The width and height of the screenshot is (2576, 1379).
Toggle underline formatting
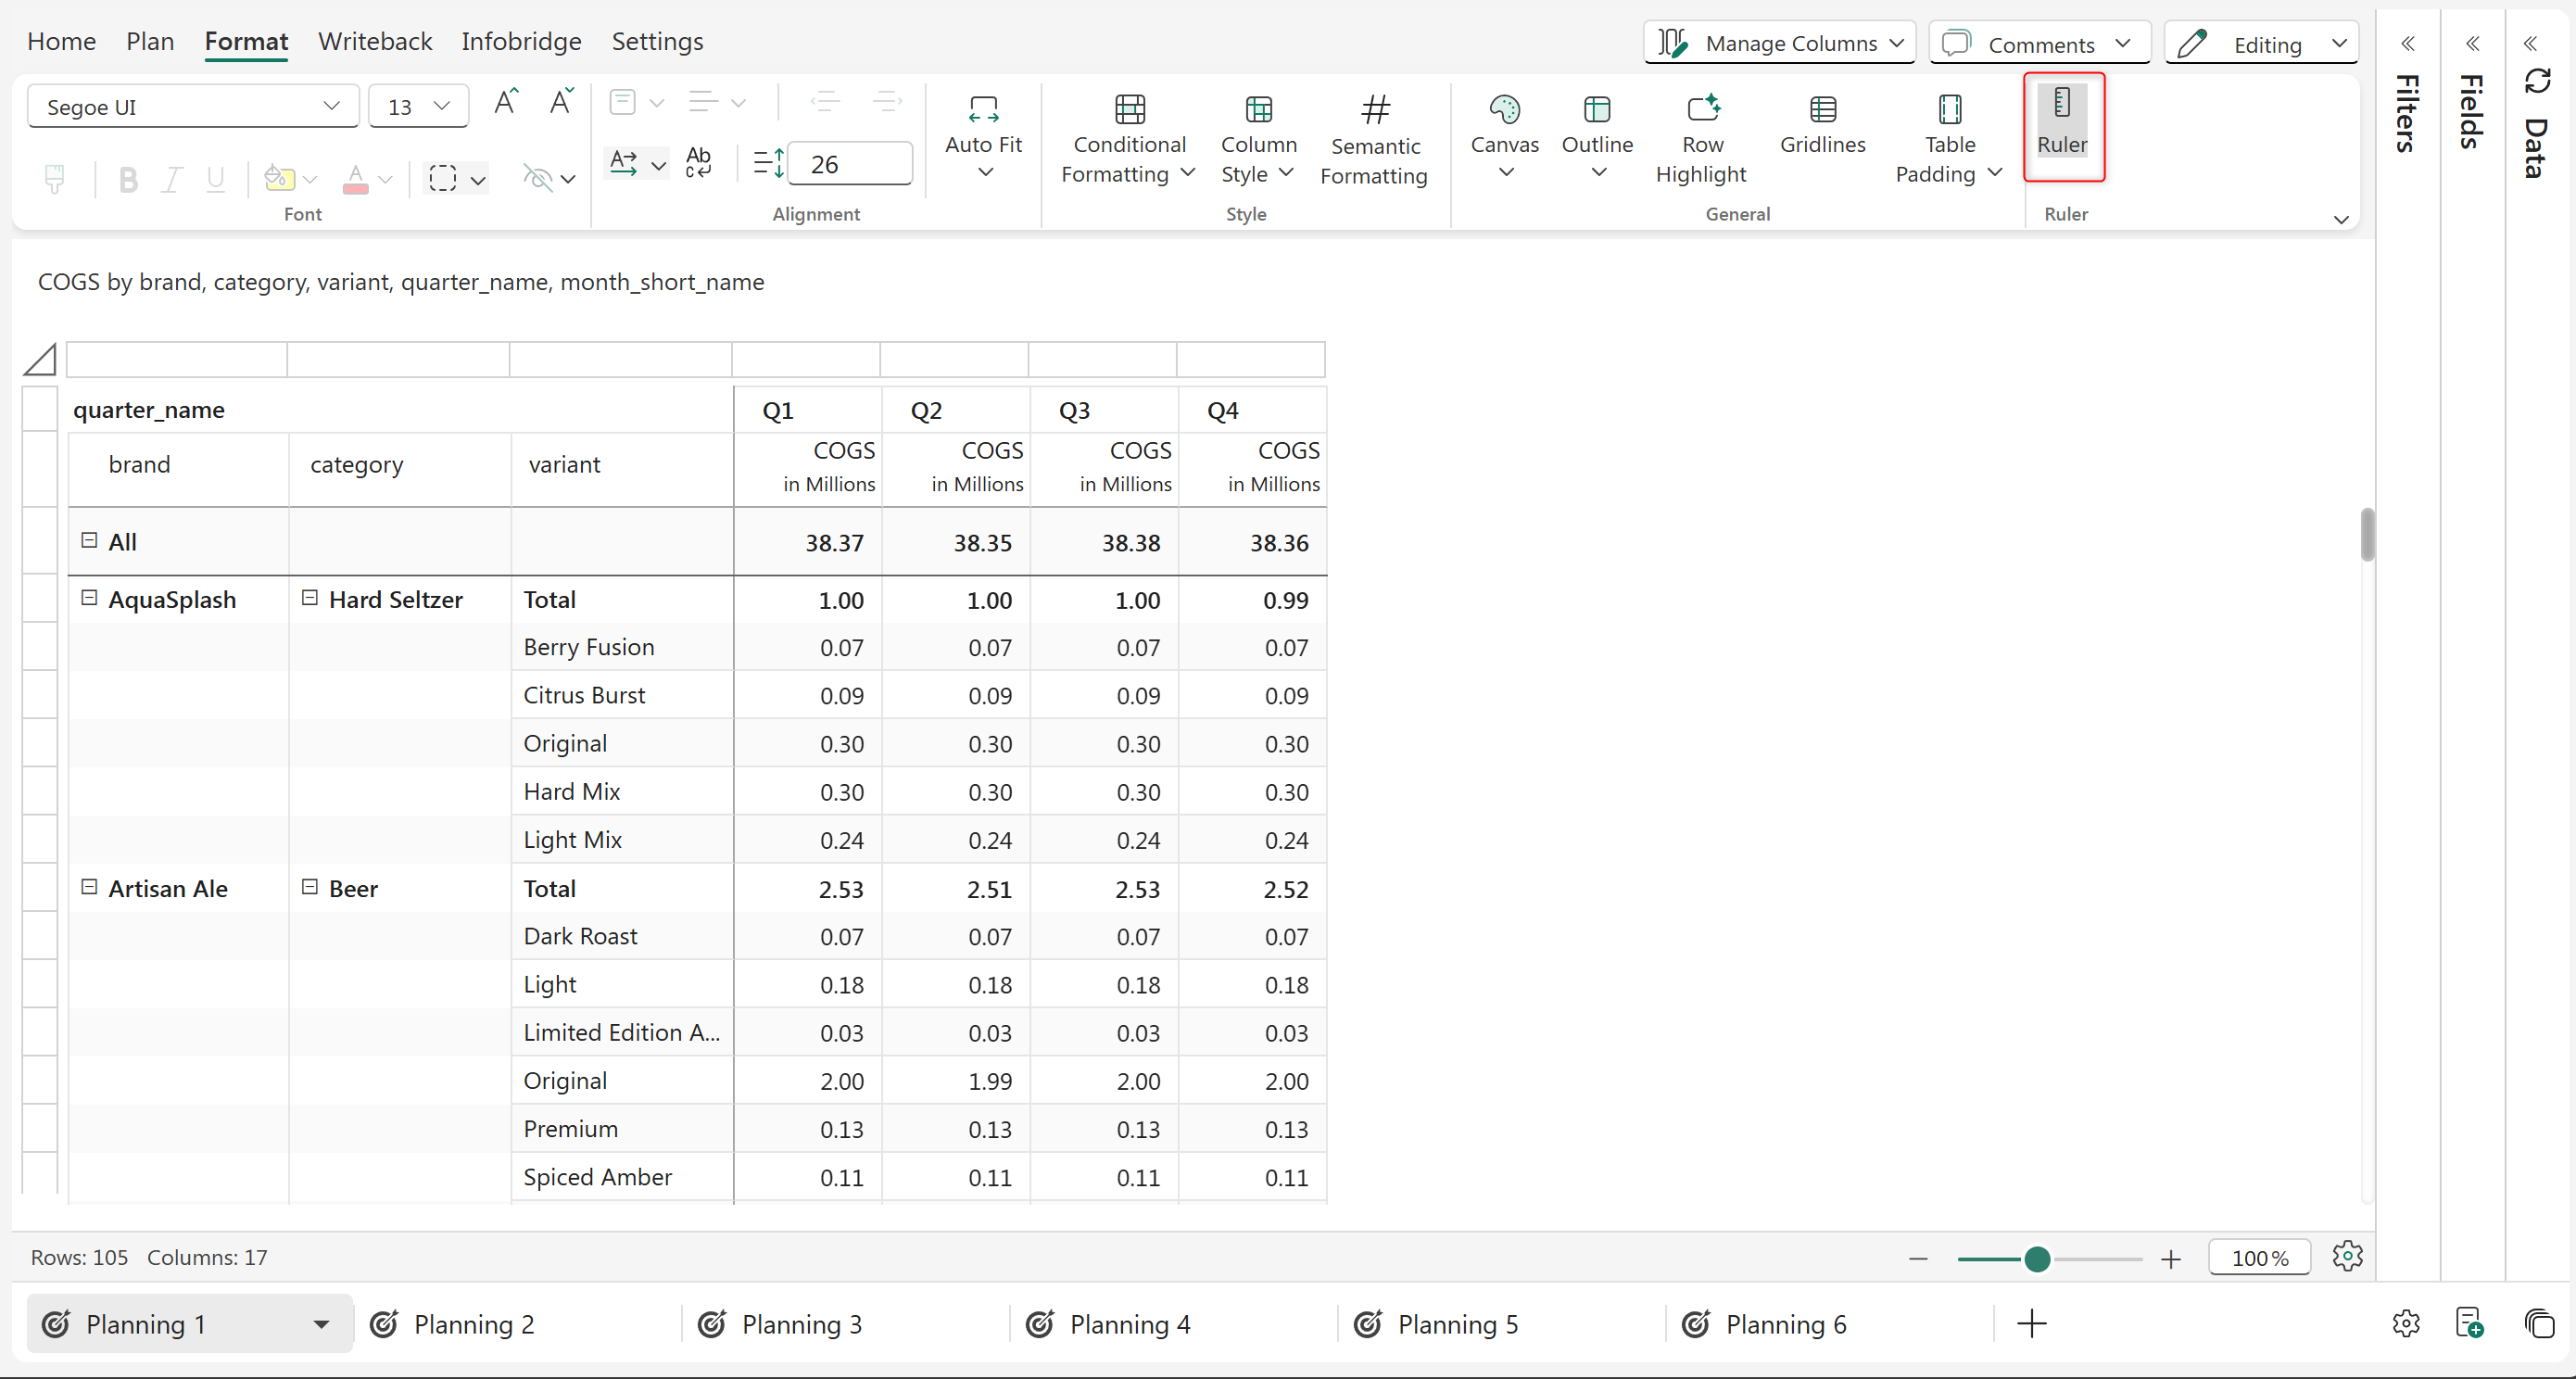(215, 179)
